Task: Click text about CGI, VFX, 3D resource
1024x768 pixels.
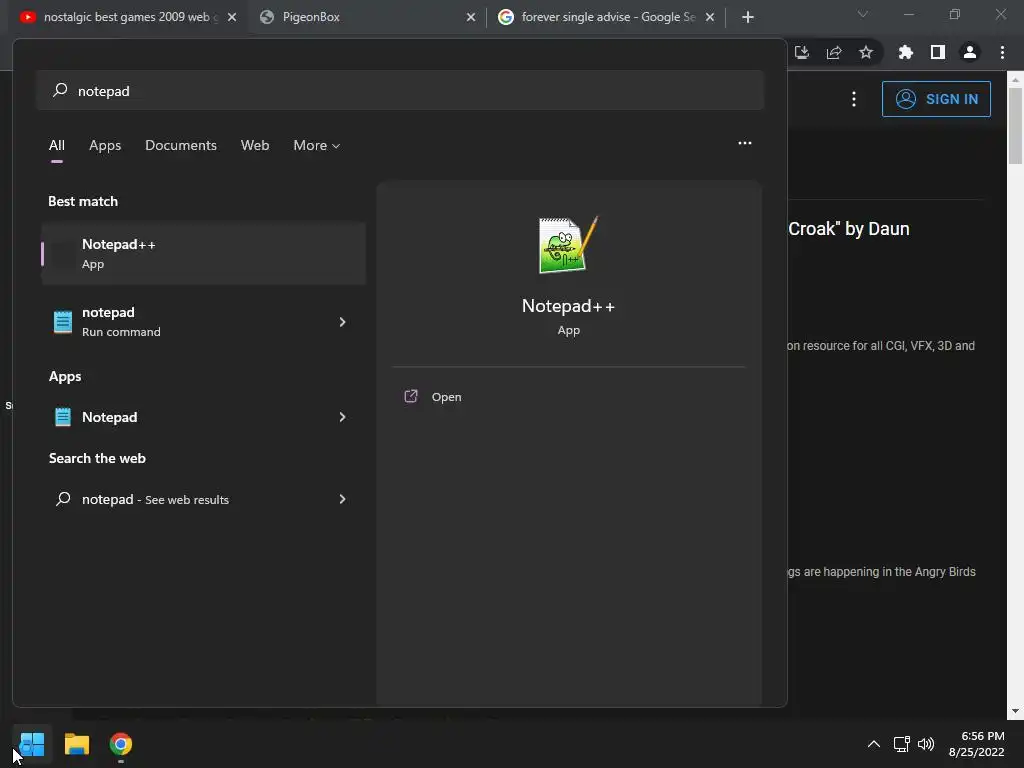Action: (881, 345)
